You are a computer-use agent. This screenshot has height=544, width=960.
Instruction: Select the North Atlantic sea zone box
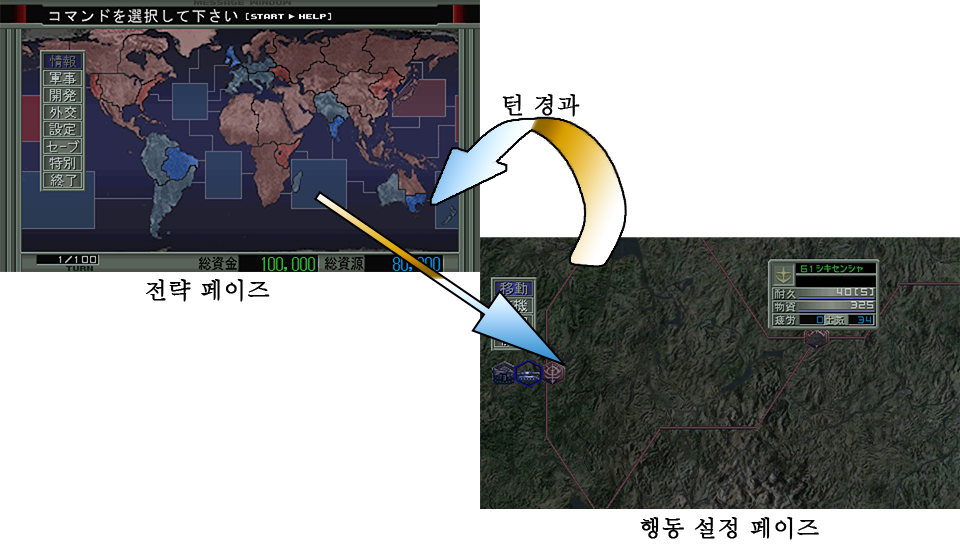pyautogui.click(x=189, y=101)
